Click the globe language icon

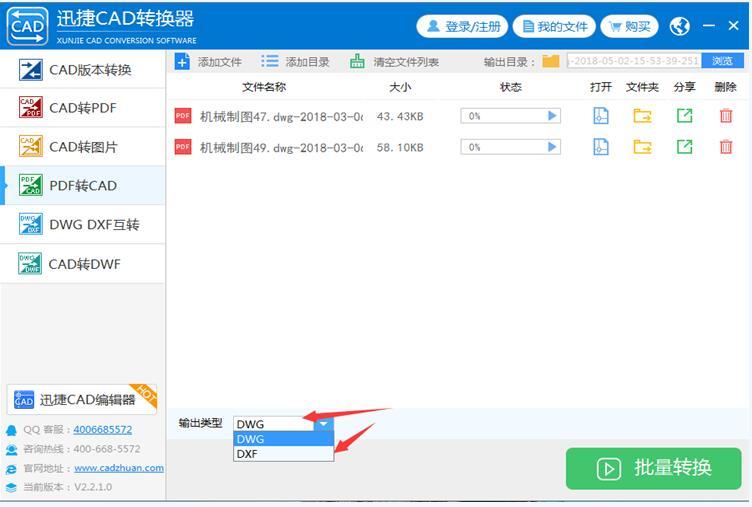(680, 26)
